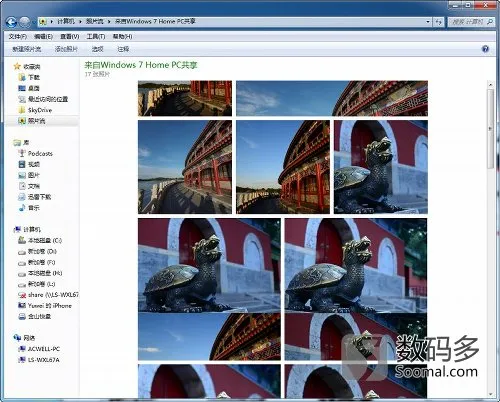Open second-row small bronze dragon-turtle photo
The height and width of the screenshot is (402, 500).
point(381,167)
